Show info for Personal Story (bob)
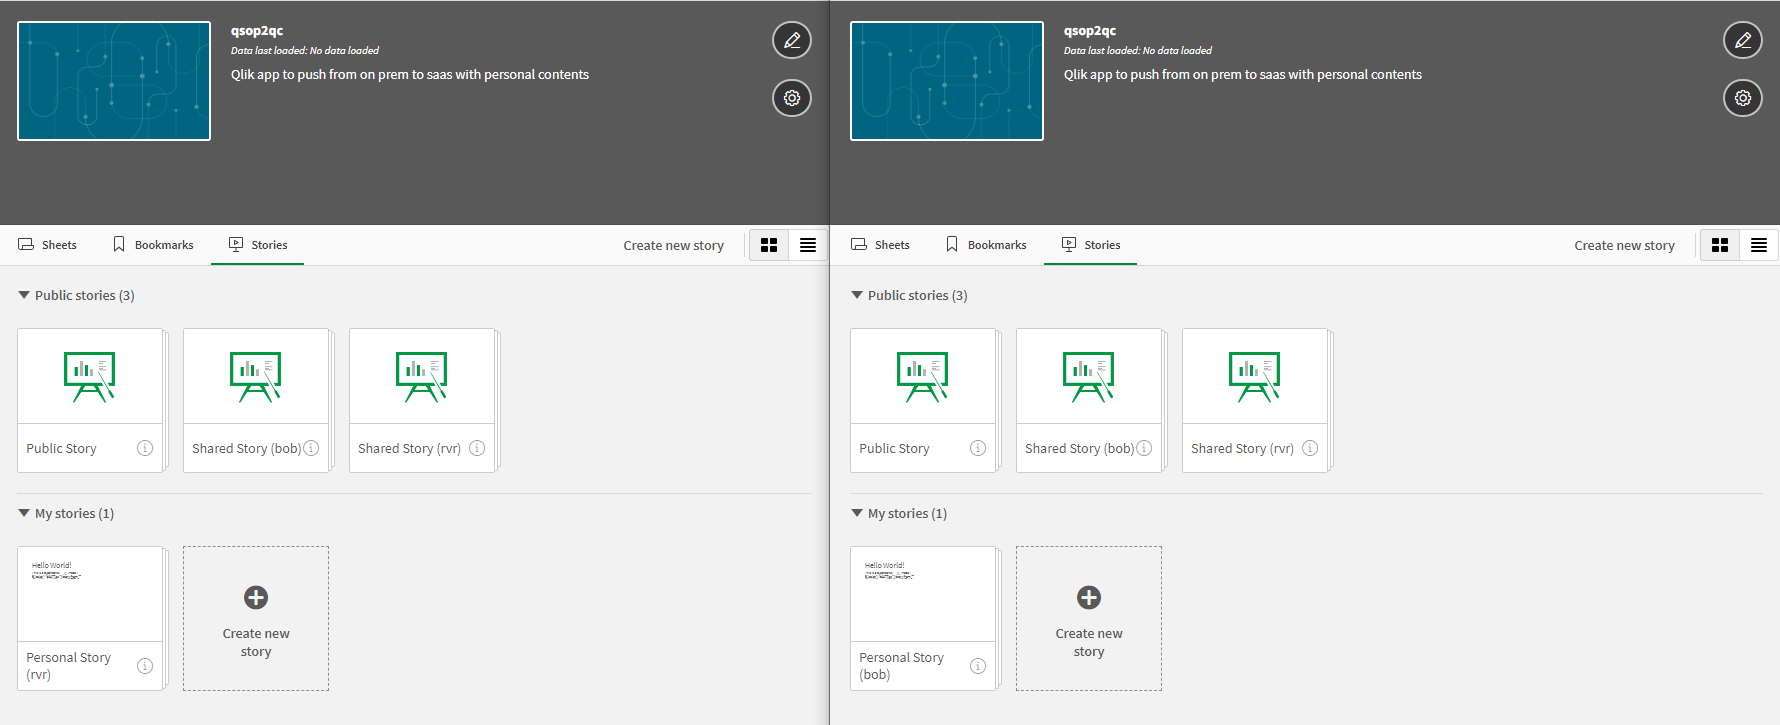Image resolution: width=1780 pixels, height=725 pixels. coord(978,666)
